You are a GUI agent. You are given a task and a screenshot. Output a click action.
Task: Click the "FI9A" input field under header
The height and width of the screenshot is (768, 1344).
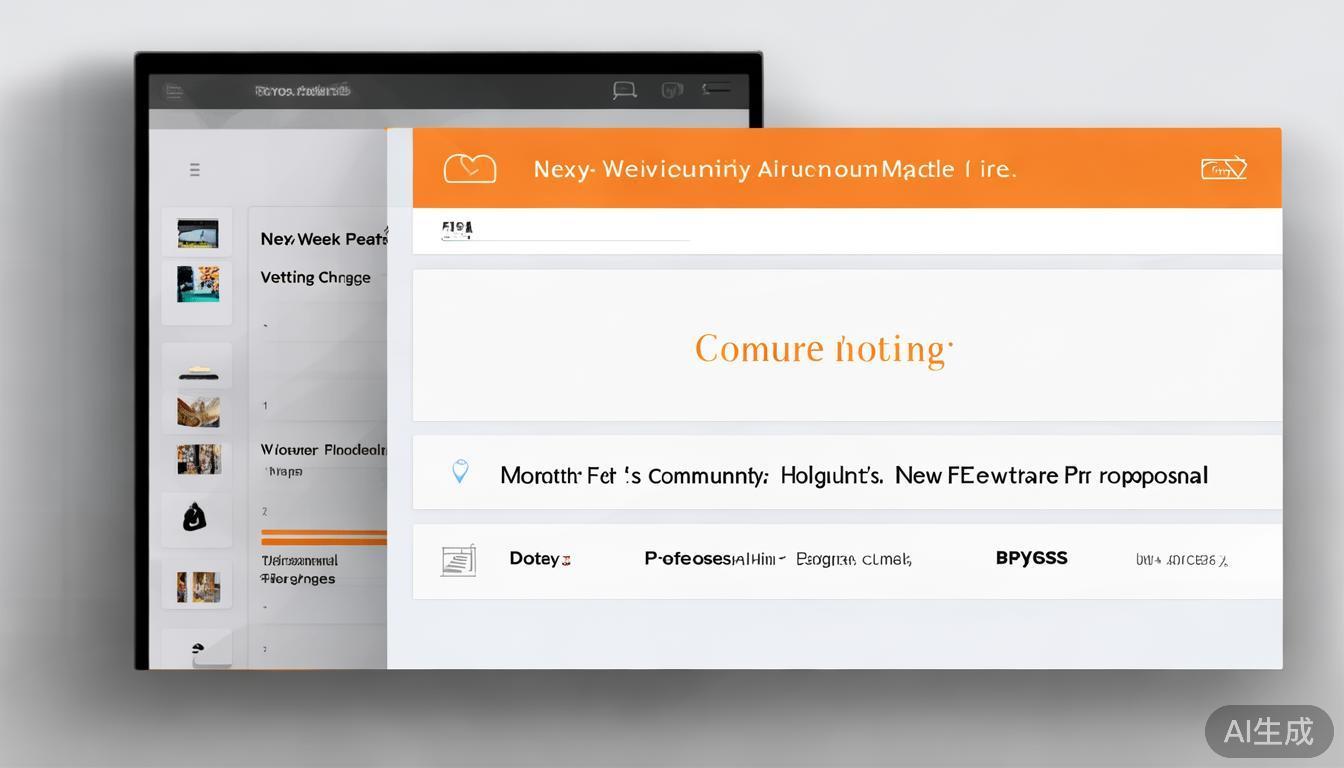tap(565, 231)
